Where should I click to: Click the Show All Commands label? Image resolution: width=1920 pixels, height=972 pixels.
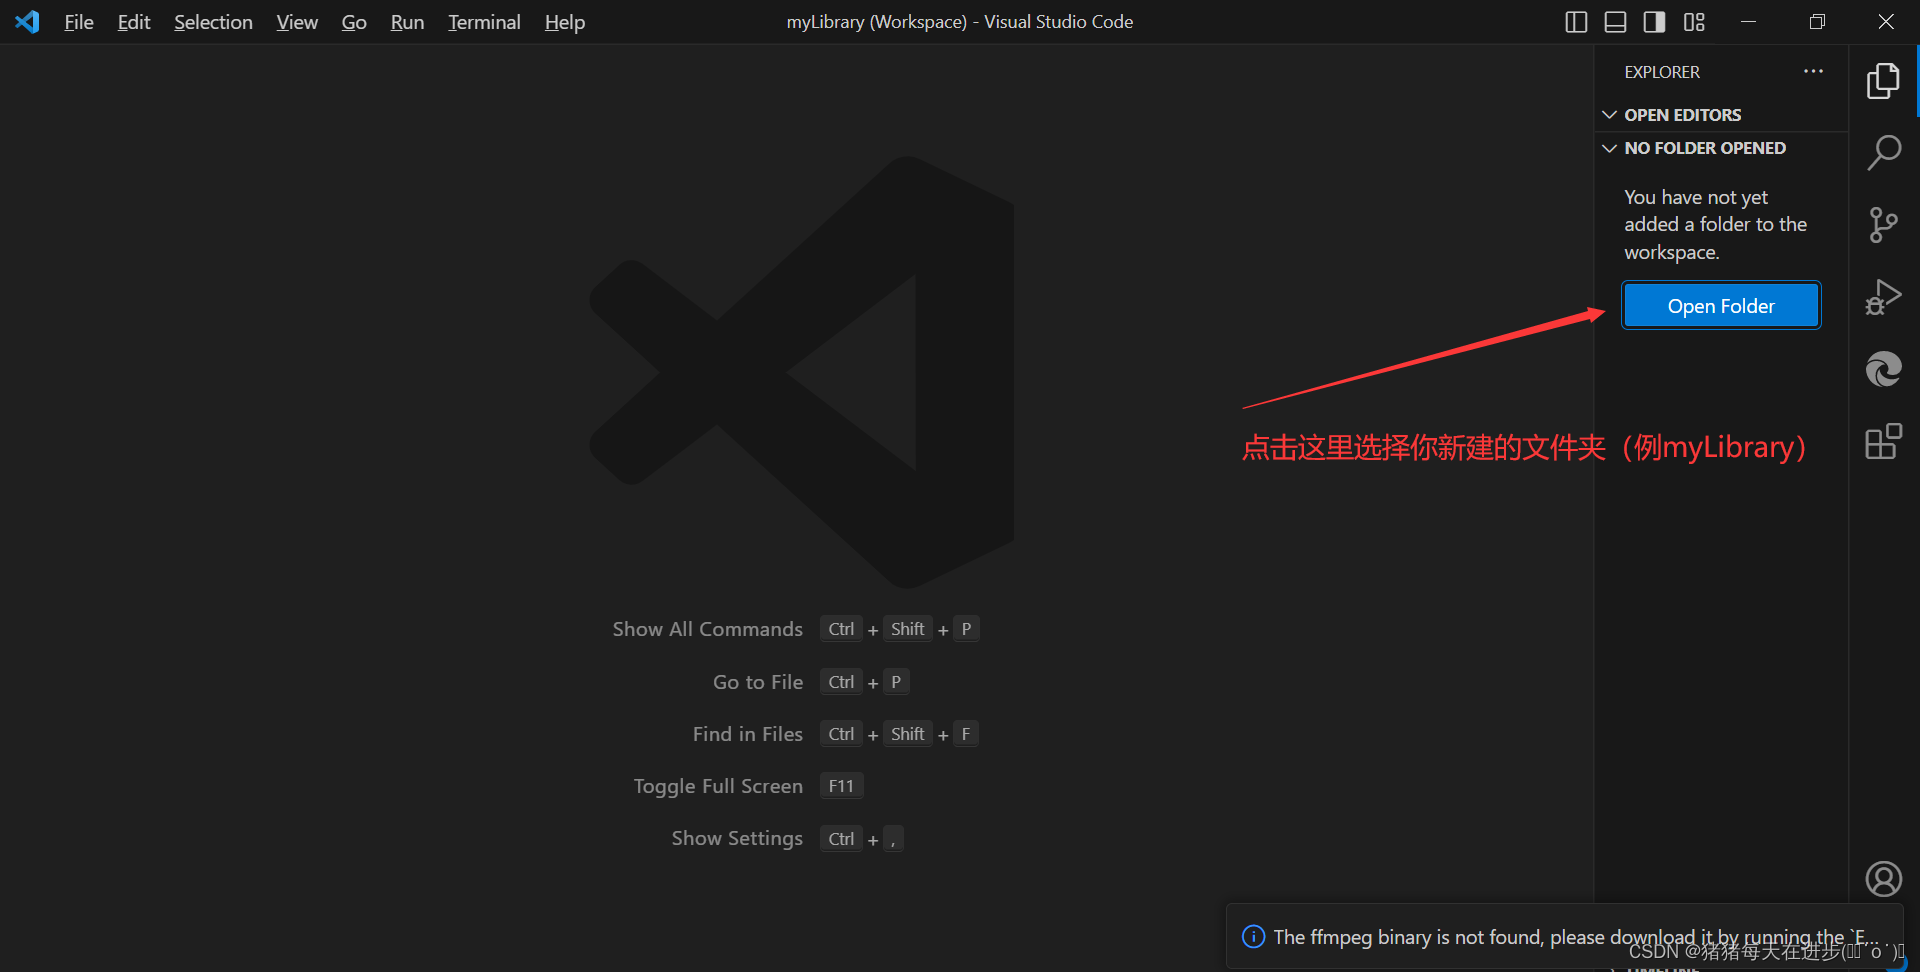[x=708, y=629]
